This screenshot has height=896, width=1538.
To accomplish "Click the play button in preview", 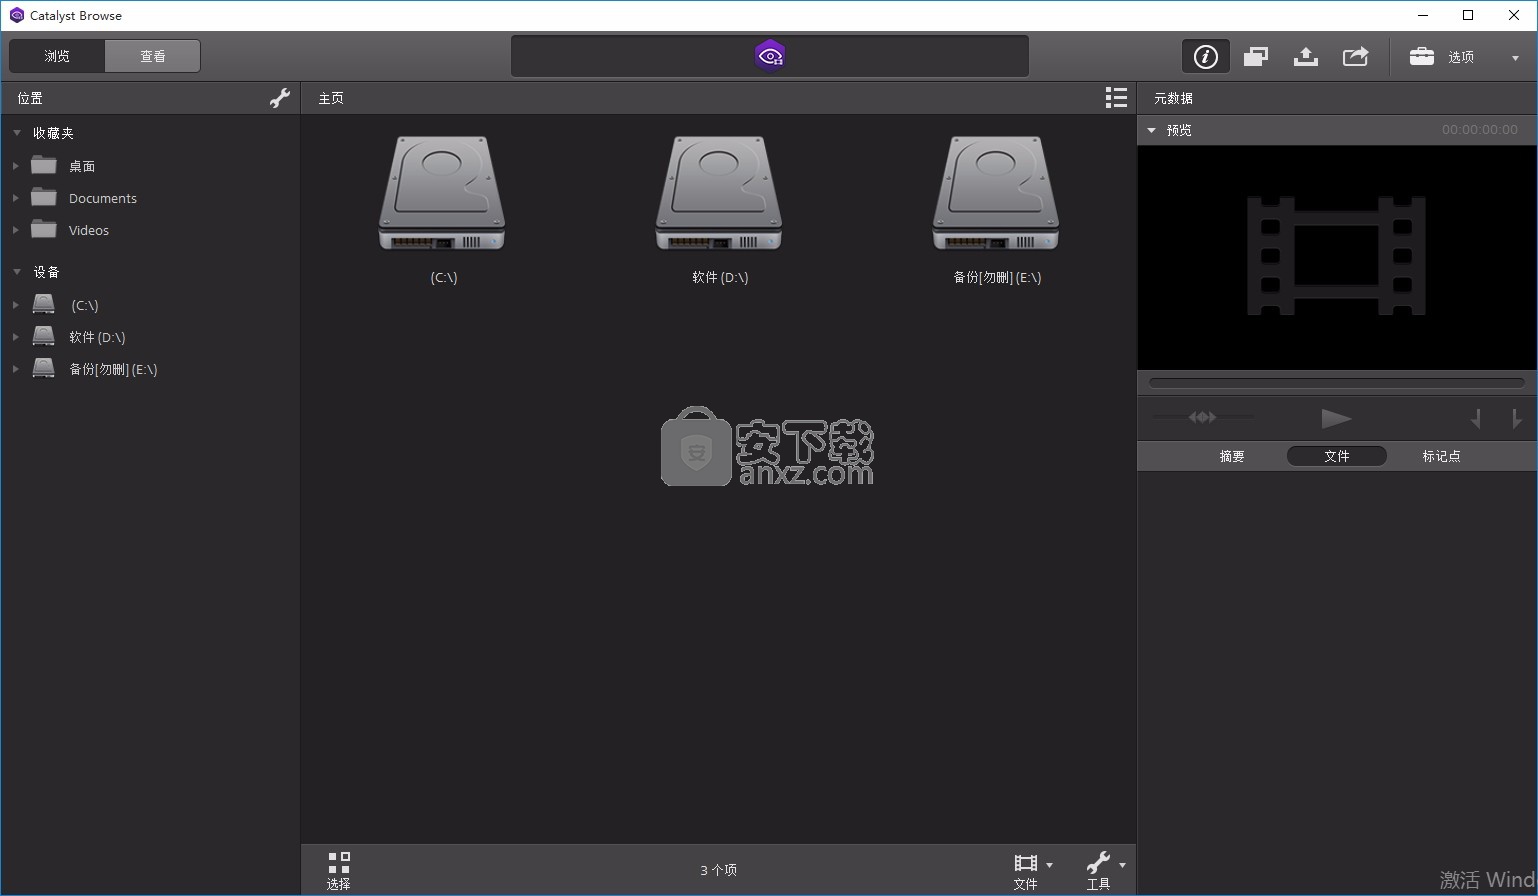I will 1336,418.
